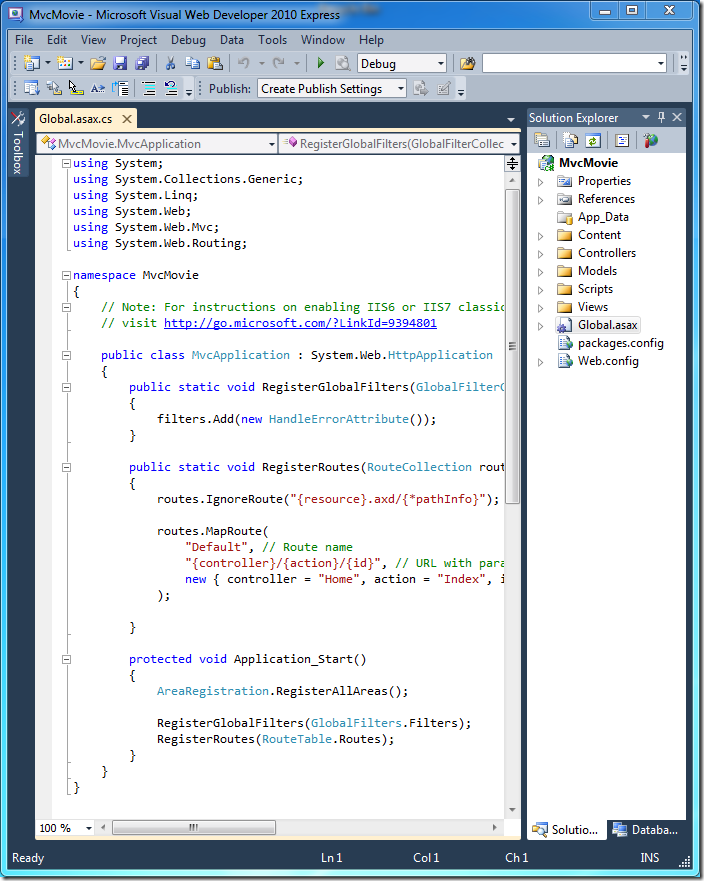This screenshot has height=881, width=704.
Task: Click Properties icon in Solution Explorer toolbar
Action: click(542, 141)
